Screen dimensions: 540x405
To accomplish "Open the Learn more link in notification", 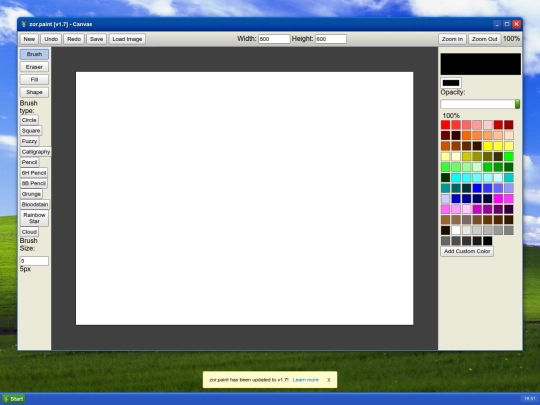I will point(305,380).
